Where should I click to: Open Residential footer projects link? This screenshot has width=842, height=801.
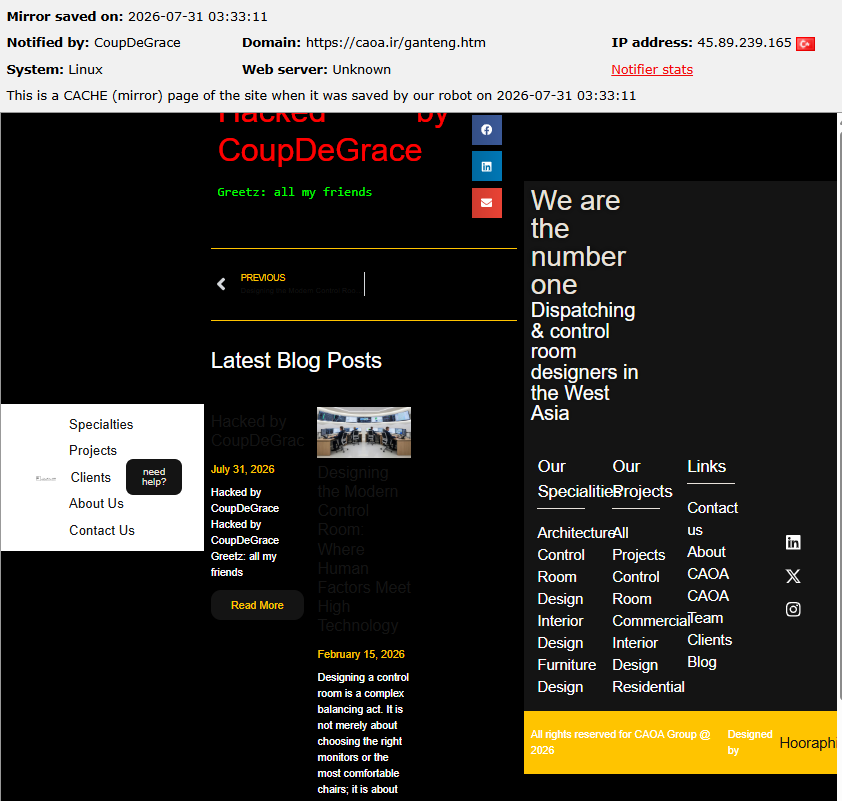point(648,687)
